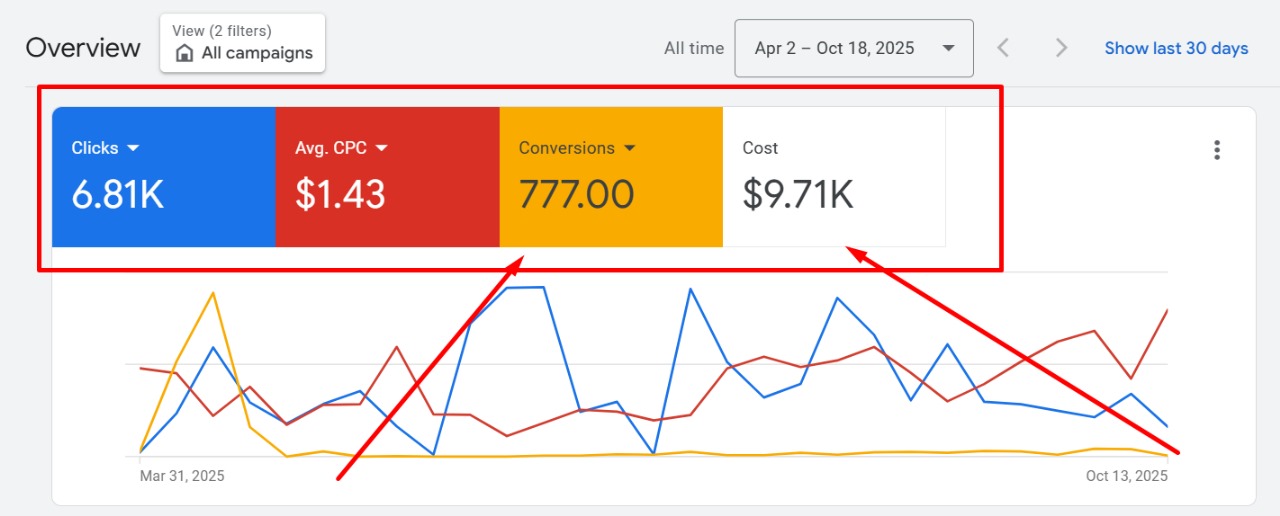This screenshot has height=516, width=1280.
Task: Expand the Avg. CPC metric dropdown arrow
Action: pyautogui.click(x=381, y=148)
